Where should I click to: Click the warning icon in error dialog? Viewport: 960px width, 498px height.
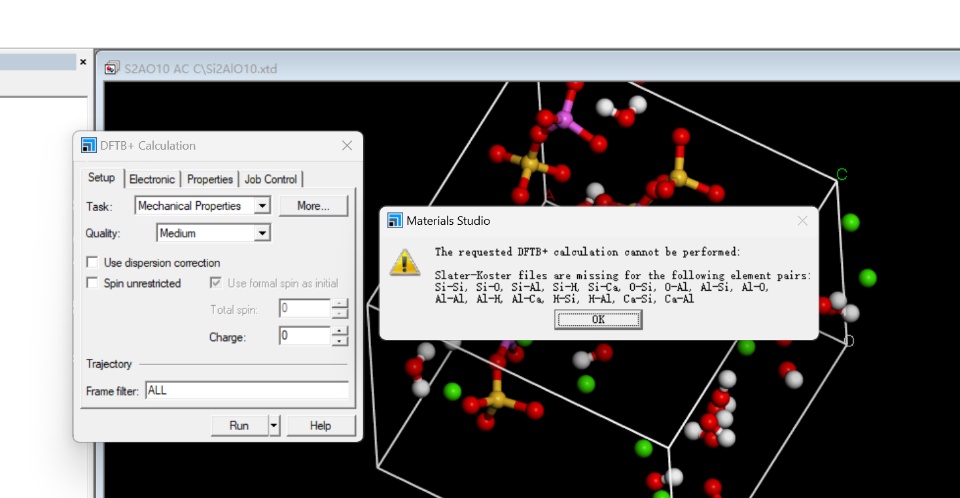pos(405,262)
